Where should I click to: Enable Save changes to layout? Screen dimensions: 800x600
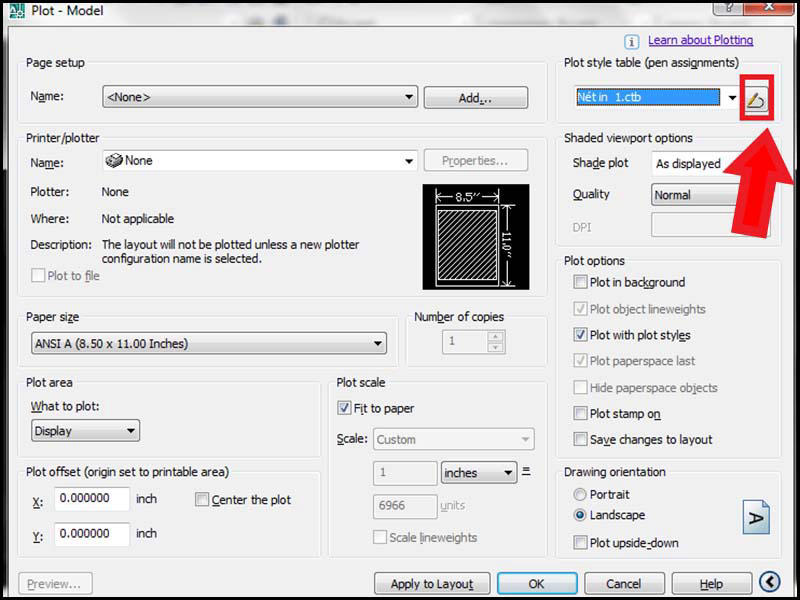pos(580,439)
